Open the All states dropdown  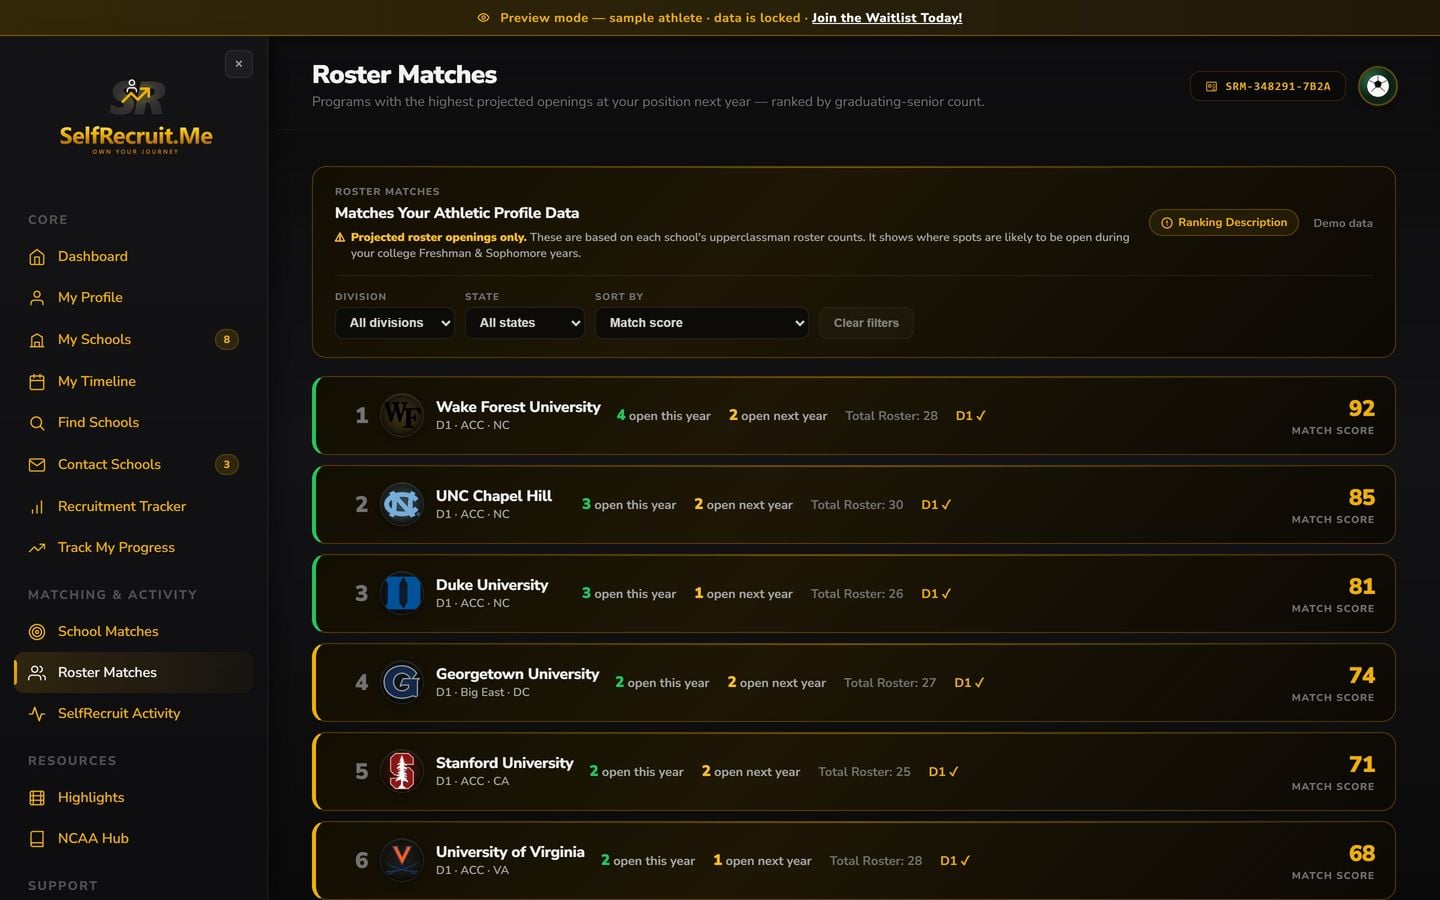coord(525,323)
